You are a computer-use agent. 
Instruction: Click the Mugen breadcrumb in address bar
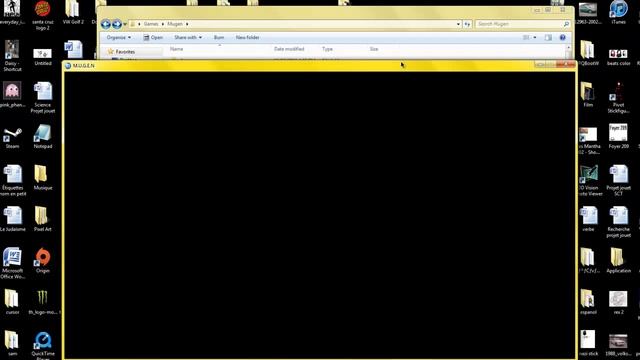coord(175,24)
